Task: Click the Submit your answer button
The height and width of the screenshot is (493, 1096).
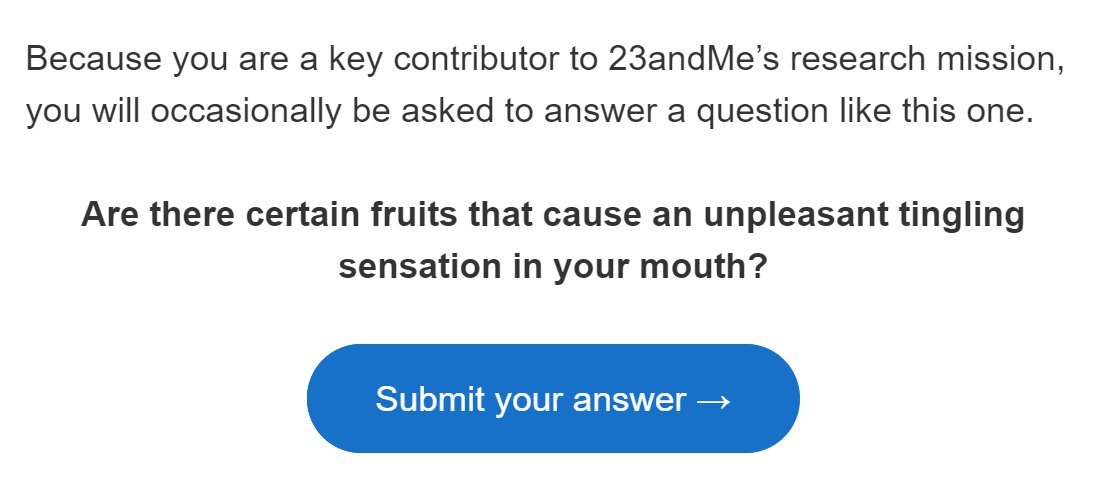Action: click(552, 399)
